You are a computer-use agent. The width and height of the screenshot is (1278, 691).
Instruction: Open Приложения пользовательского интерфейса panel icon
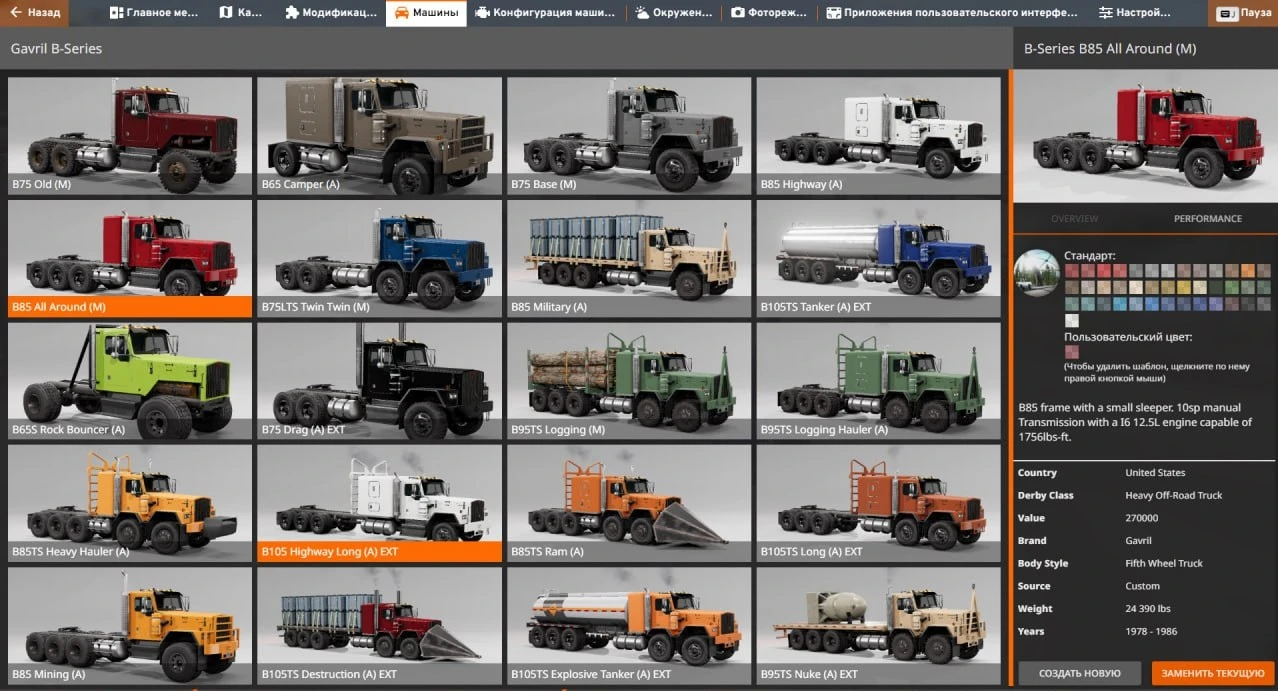[832, 13]
